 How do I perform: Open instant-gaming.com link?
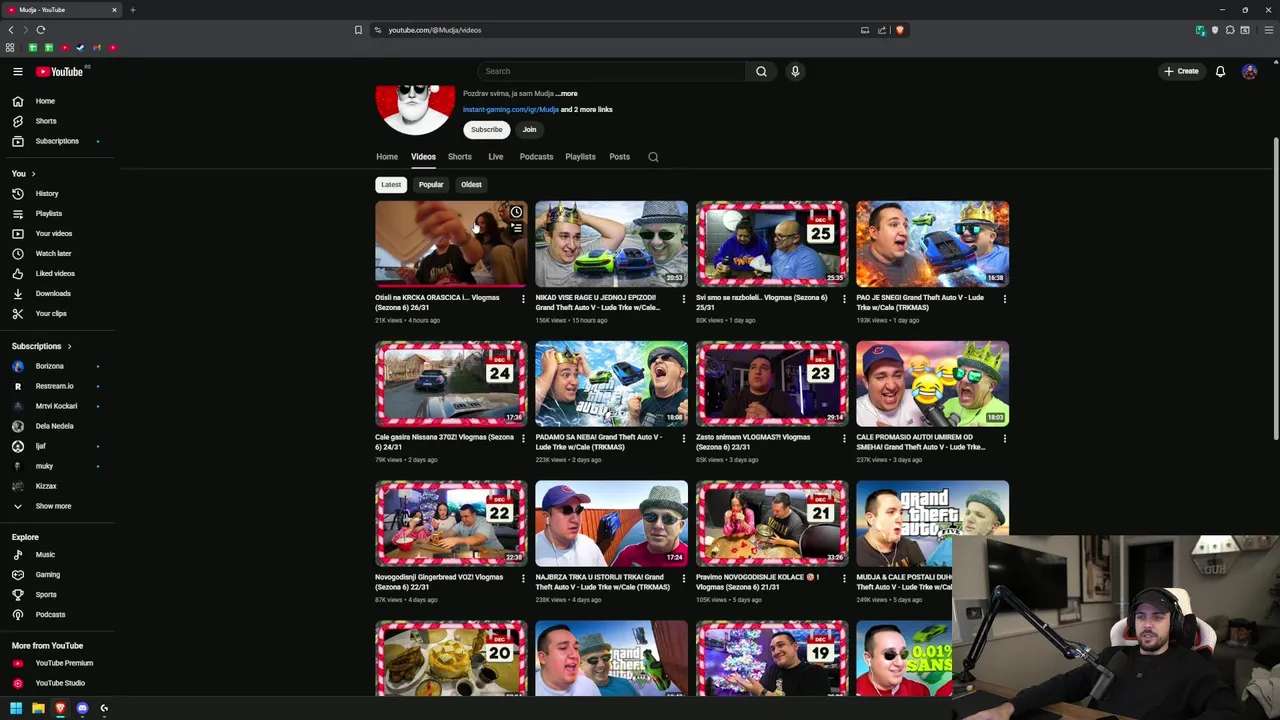click(x=510, y=109)
